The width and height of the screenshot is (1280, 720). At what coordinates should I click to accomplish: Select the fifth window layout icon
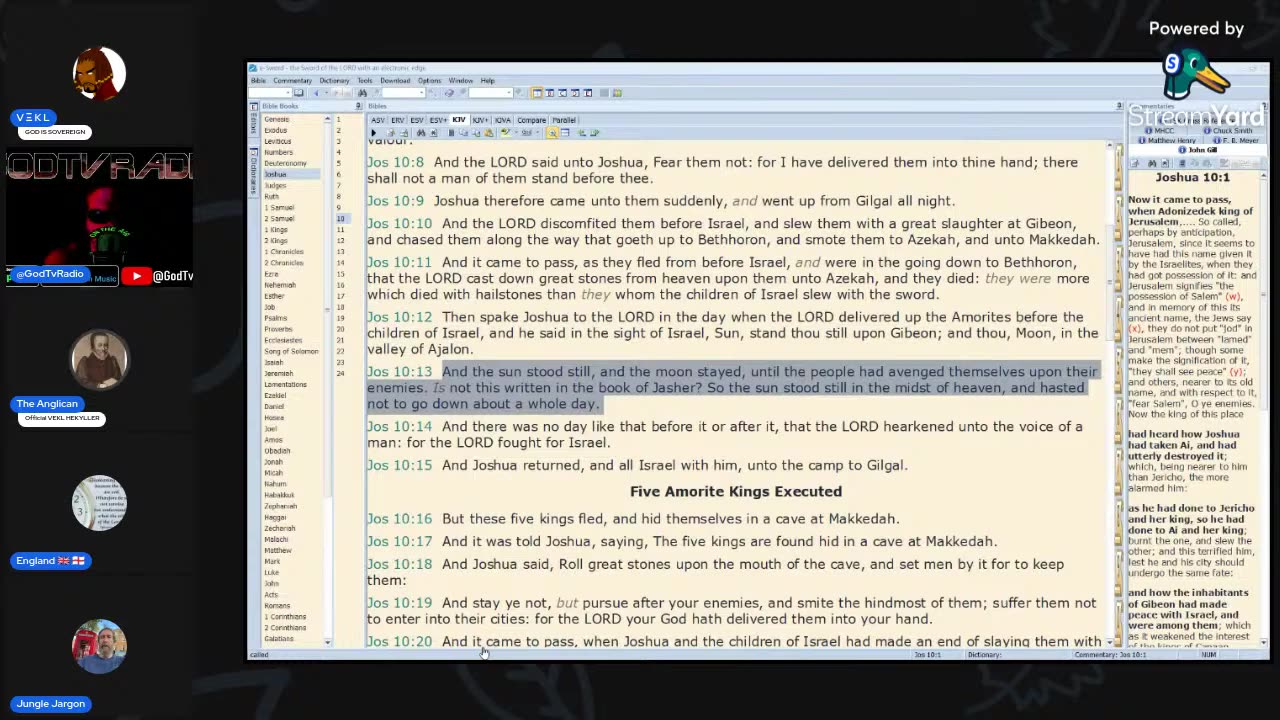point(588,93)
